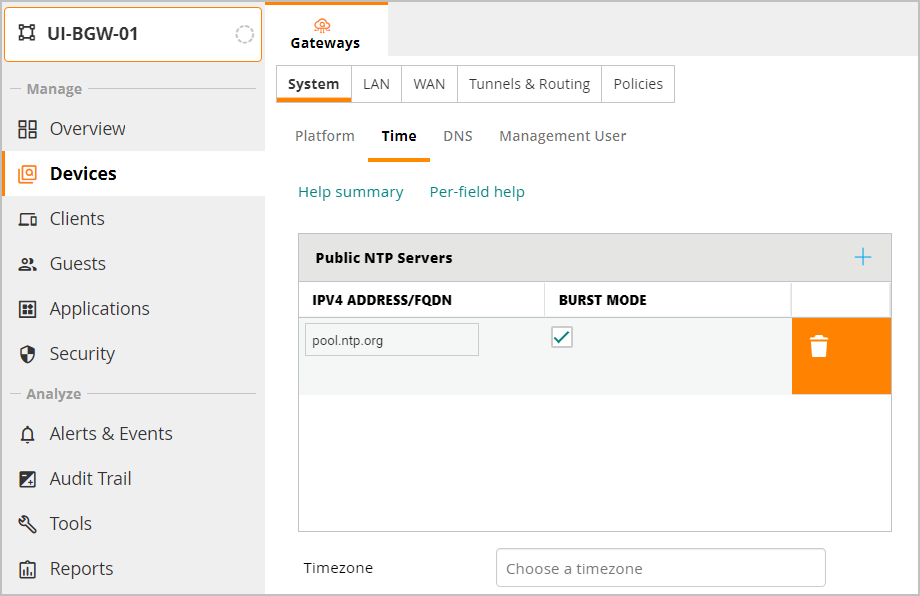
Task: Open the UI-BGW-01 device selector
Action: coord(133,34)
